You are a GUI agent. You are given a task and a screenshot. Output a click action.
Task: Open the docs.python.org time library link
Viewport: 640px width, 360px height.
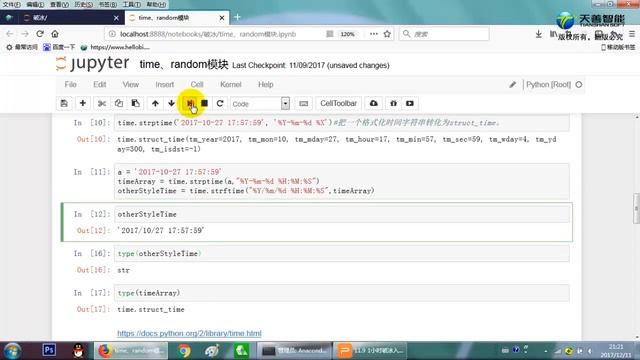pyautogui.click(x=189, y=333)
